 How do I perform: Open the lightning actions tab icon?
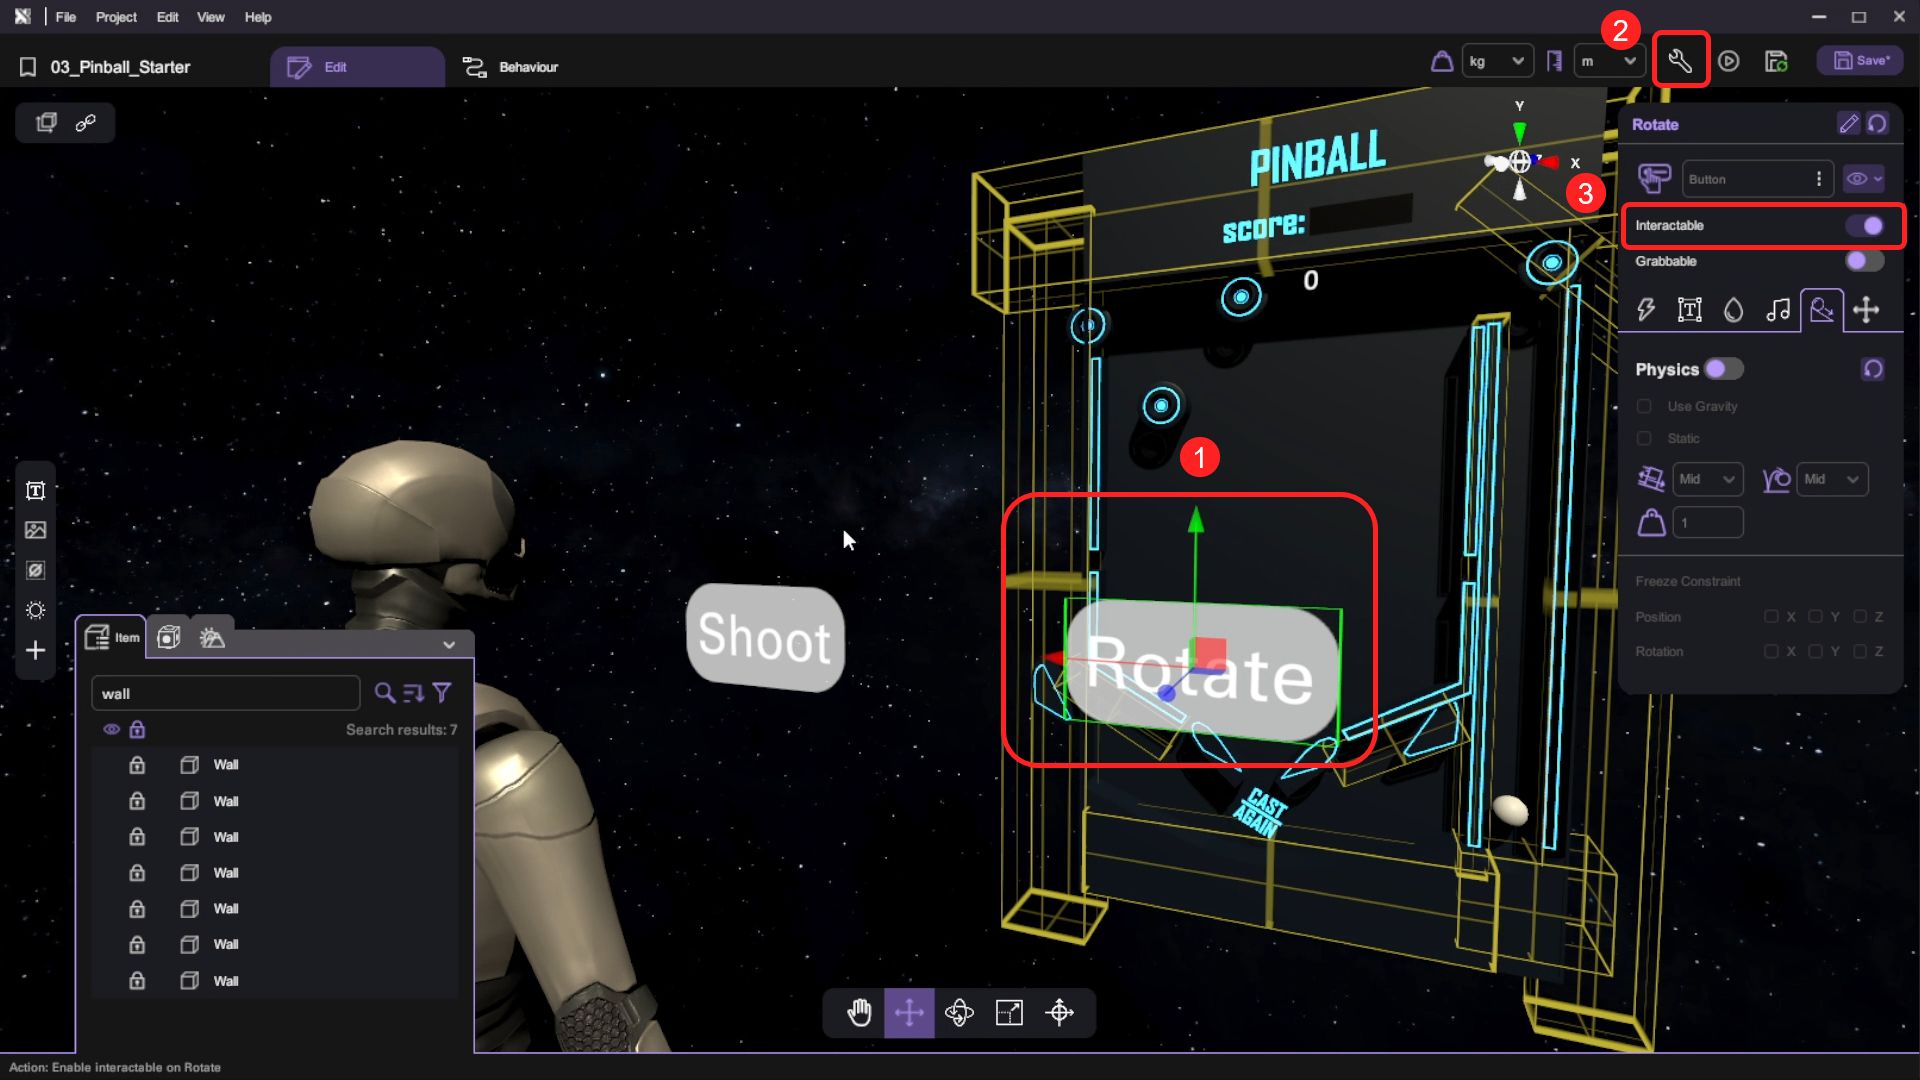tap(1646, 310)
